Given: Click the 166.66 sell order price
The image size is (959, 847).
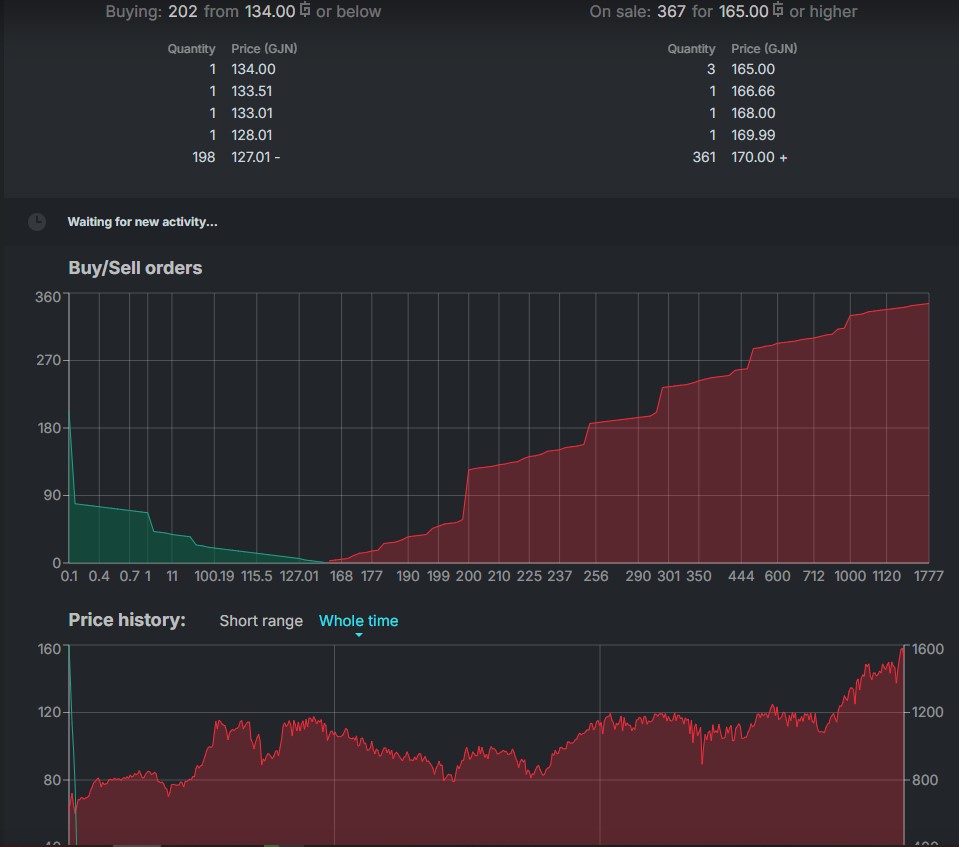Looking at the screenshot, I should pos(753,91).
